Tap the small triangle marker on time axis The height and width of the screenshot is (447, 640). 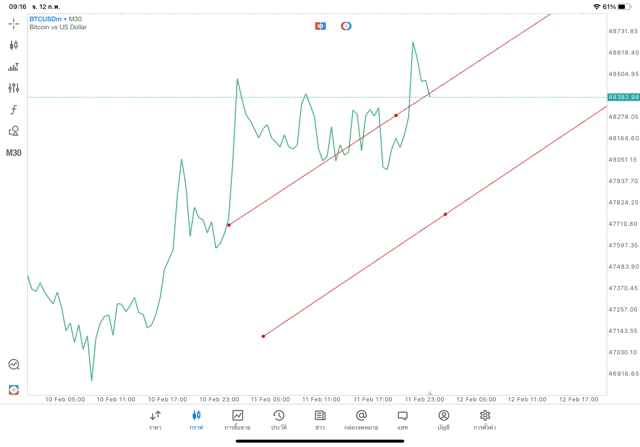coord(430,393)
